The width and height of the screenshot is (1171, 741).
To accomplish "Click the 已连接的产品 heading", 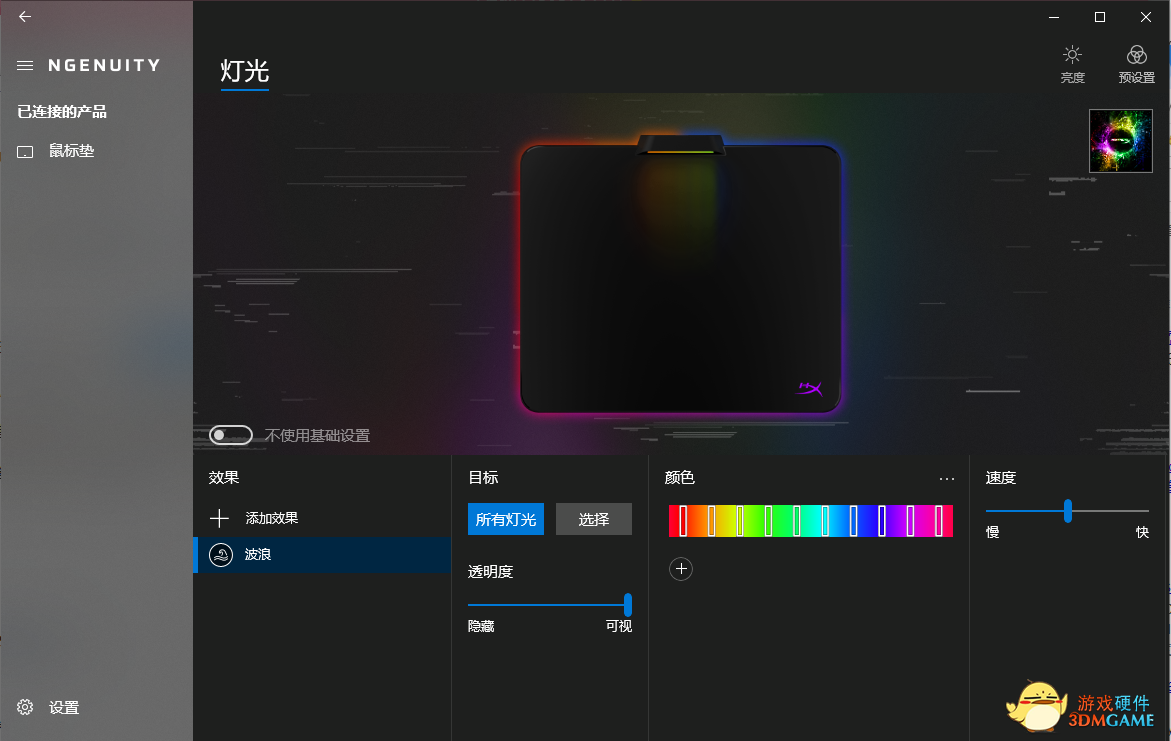I will coord(62,112).
